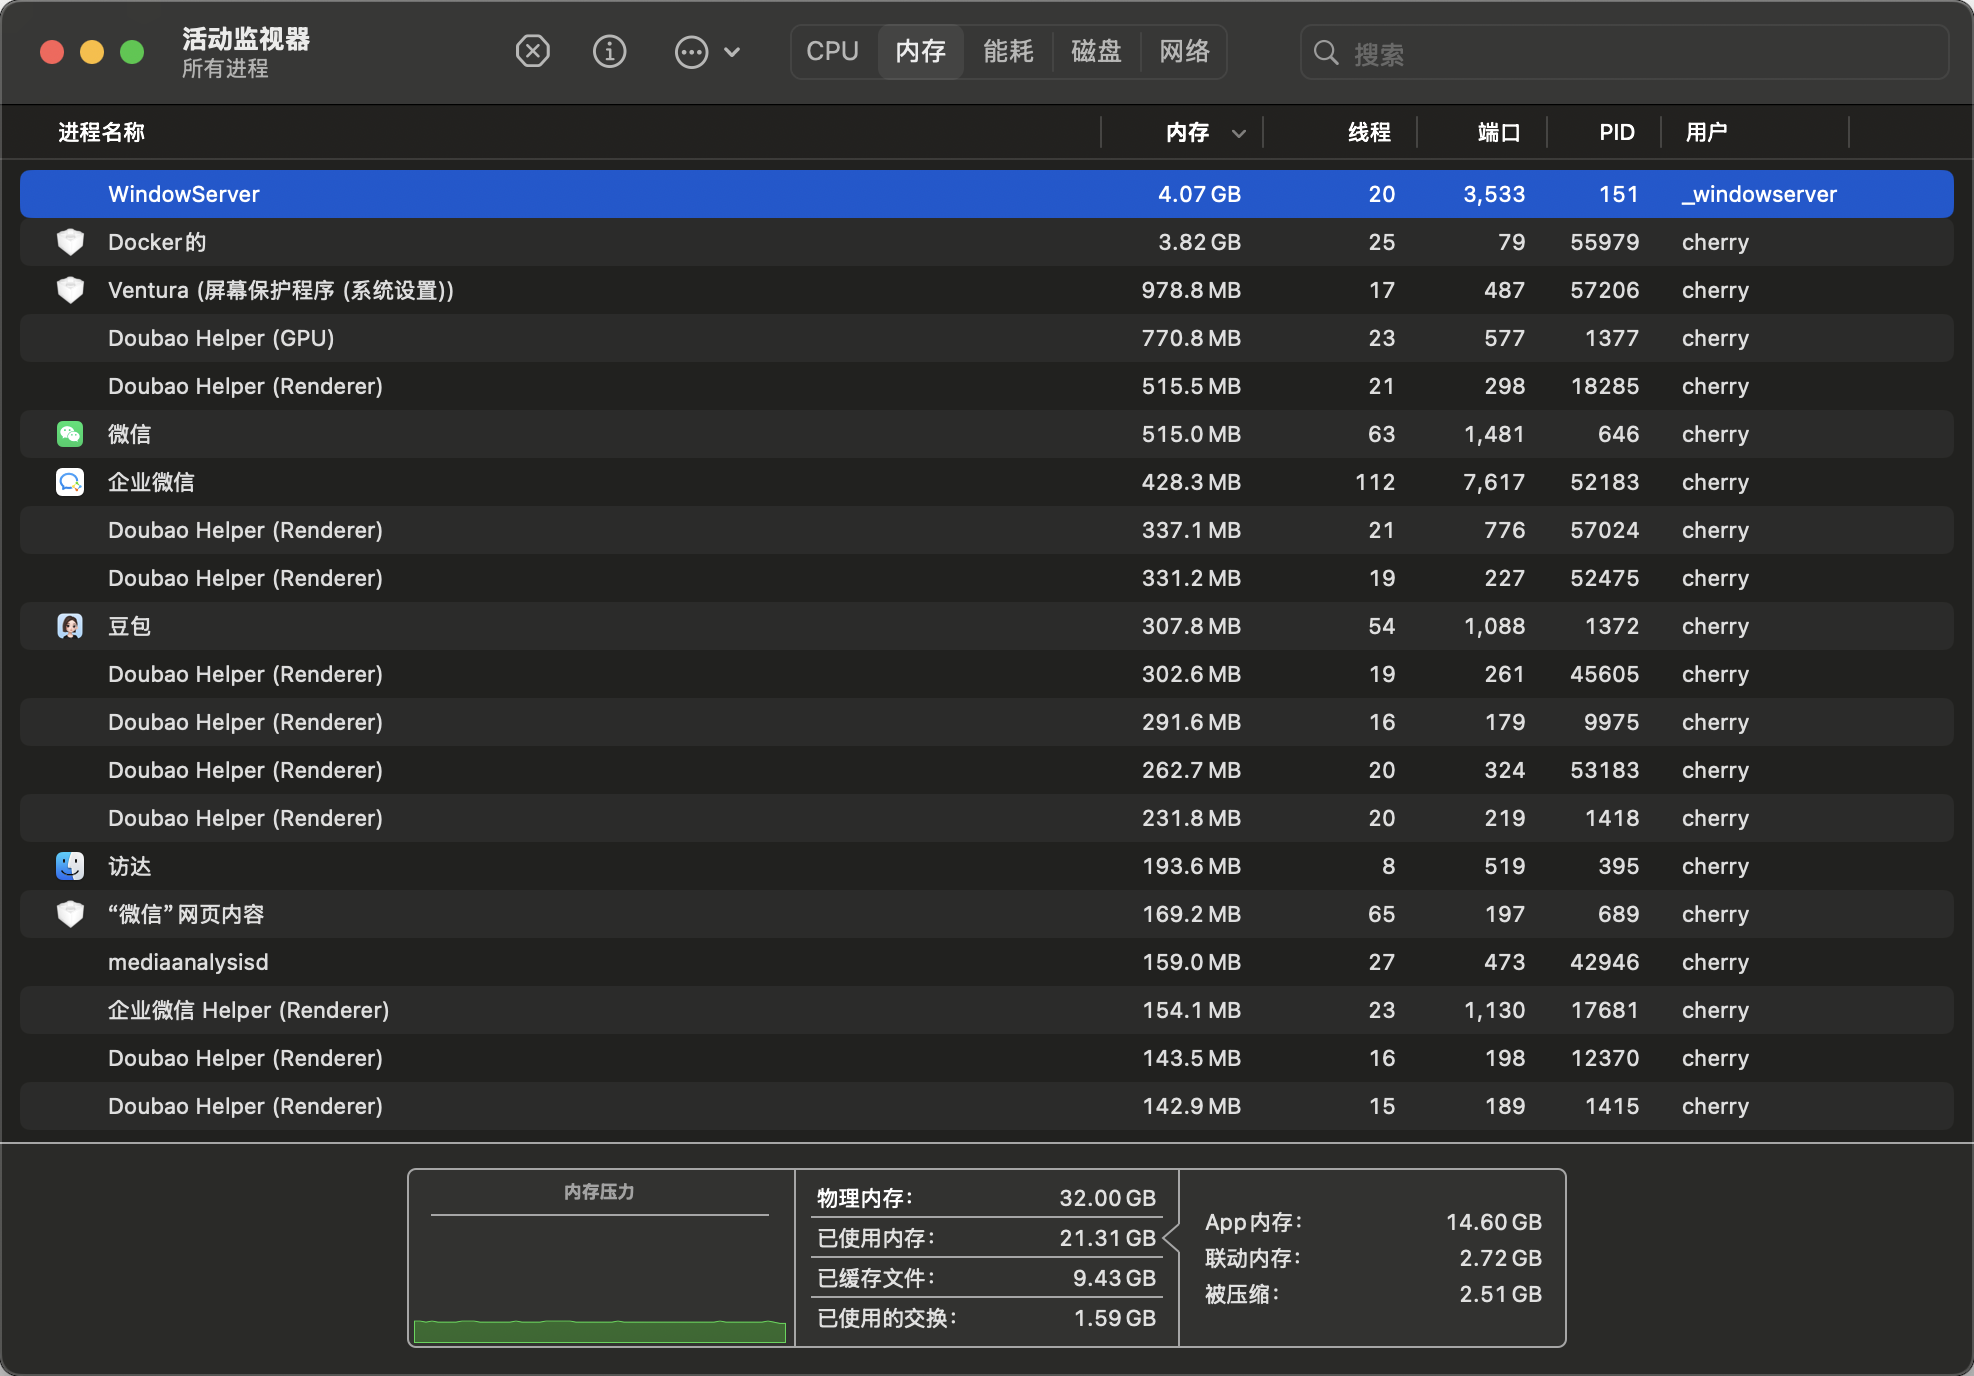Click the stop process X icon
The height and width of the screenshot is (1376, 1974).
pos(532,51)
